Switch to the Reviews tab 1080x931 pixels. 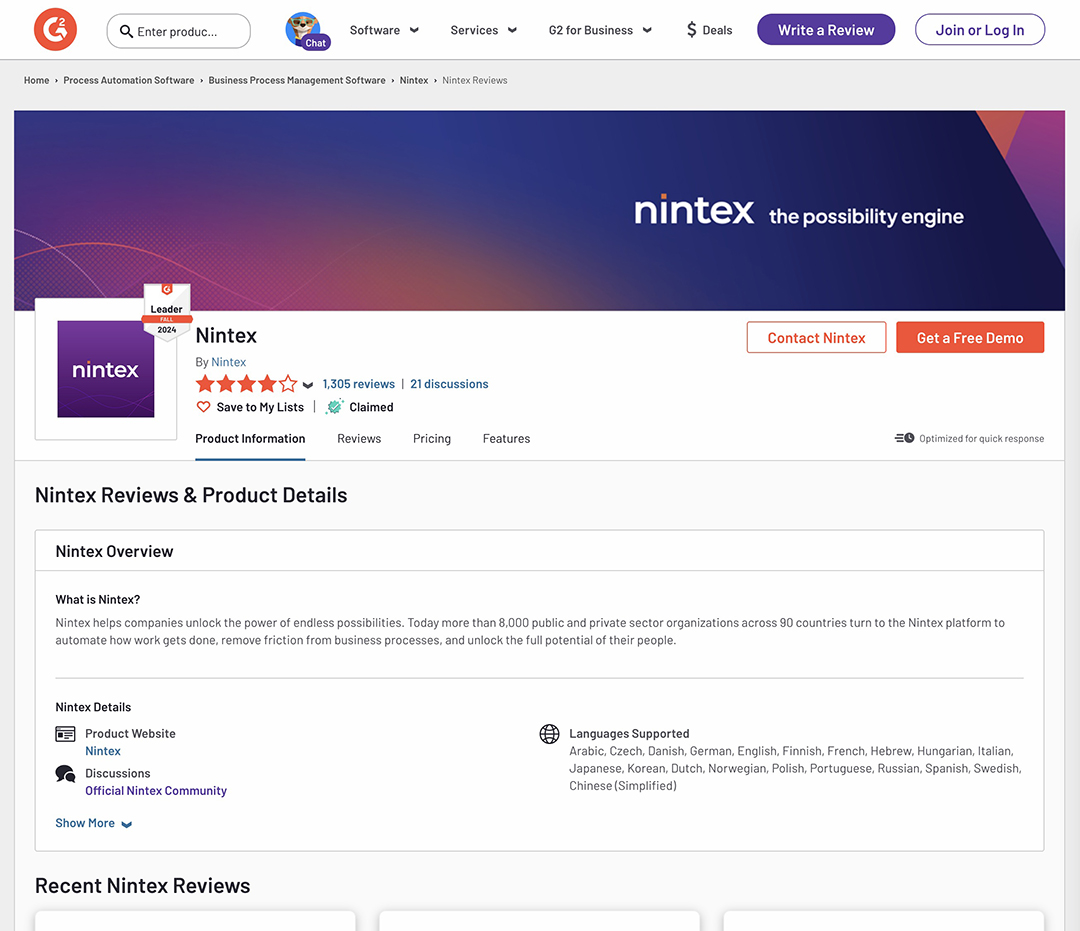pos(359,438)
